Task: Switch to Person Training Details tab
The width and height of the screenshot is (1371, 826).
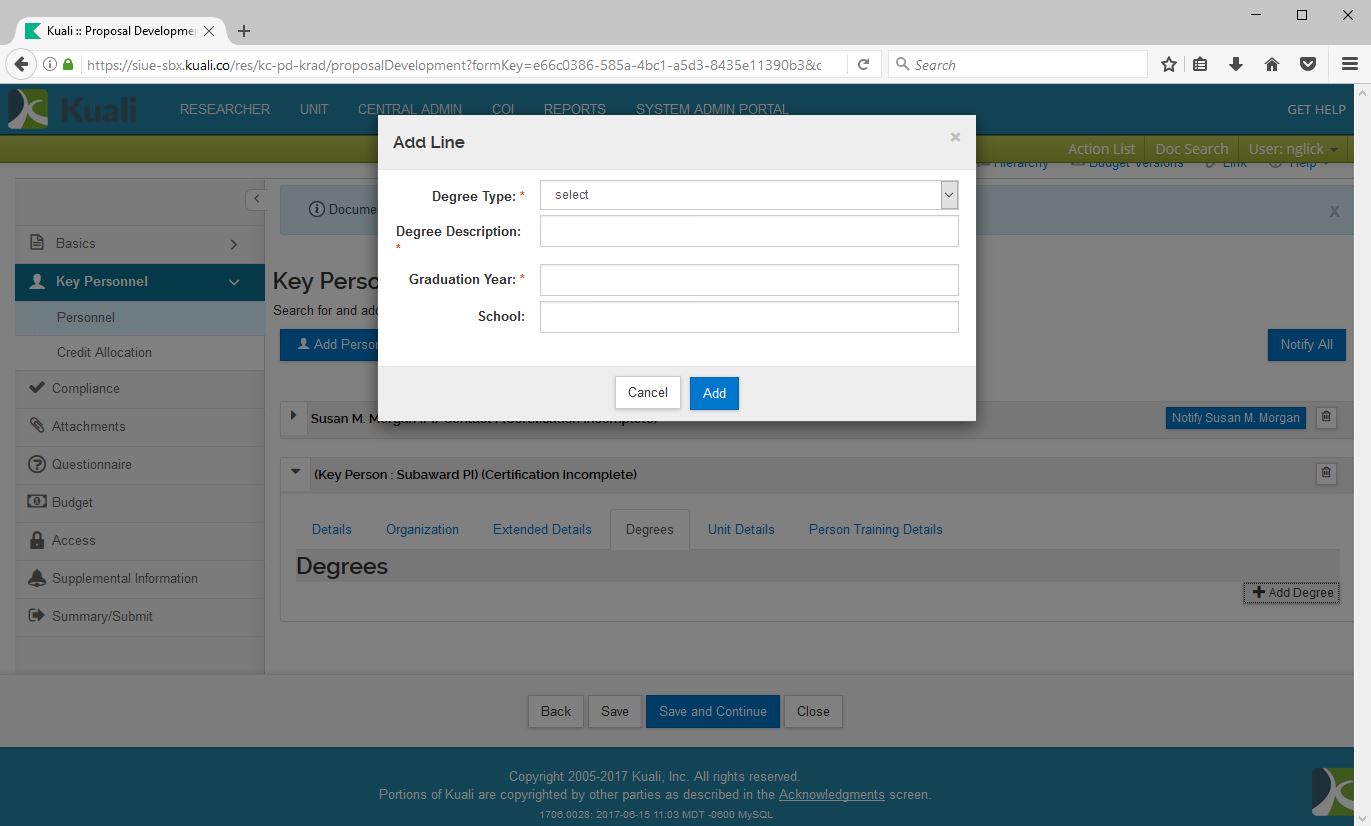Action: (875, 529)
